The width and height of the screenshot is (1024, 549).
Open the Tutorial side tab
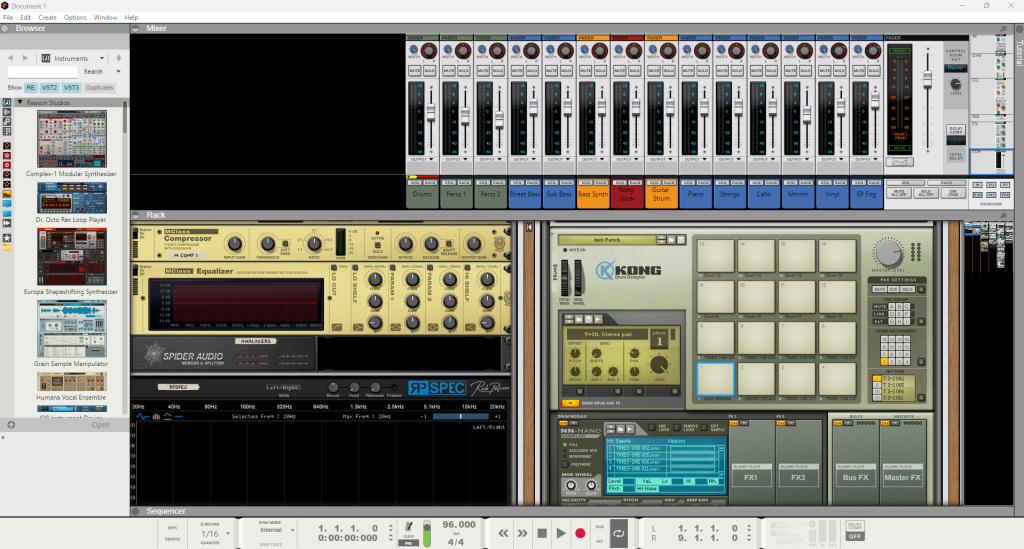pyautogui.click(x=1018, y=52)
